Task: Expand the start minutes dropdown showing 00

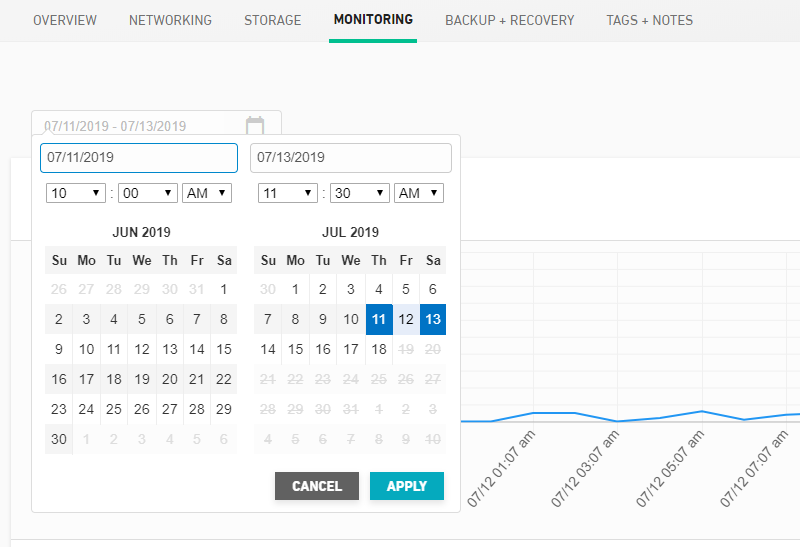Action: (147, 193)
